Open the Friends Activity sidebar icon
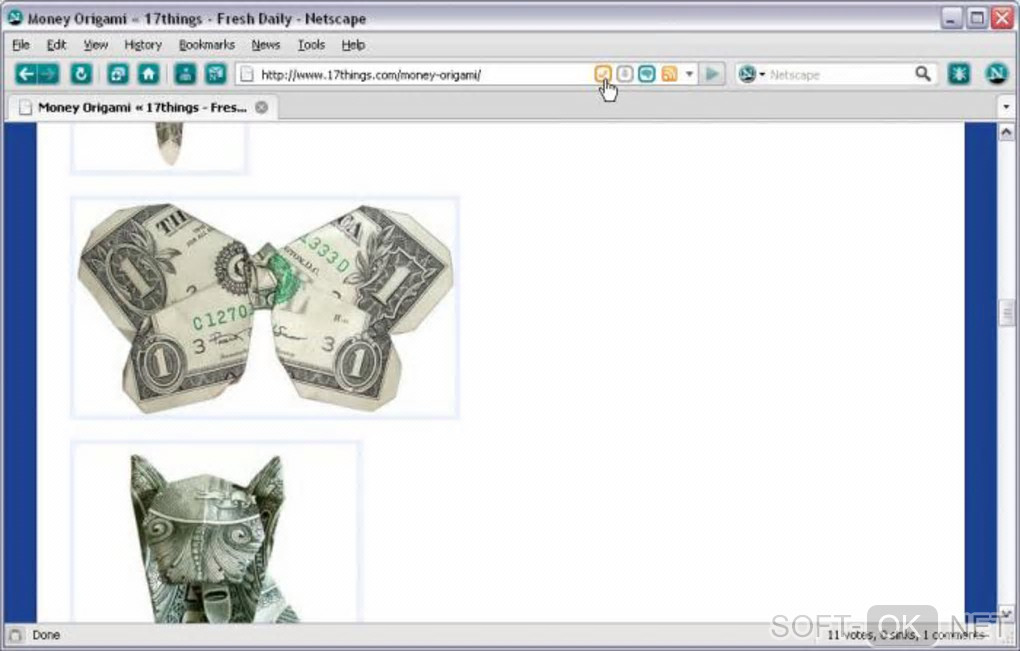The image size is (1020, 651). coord(185,74)
